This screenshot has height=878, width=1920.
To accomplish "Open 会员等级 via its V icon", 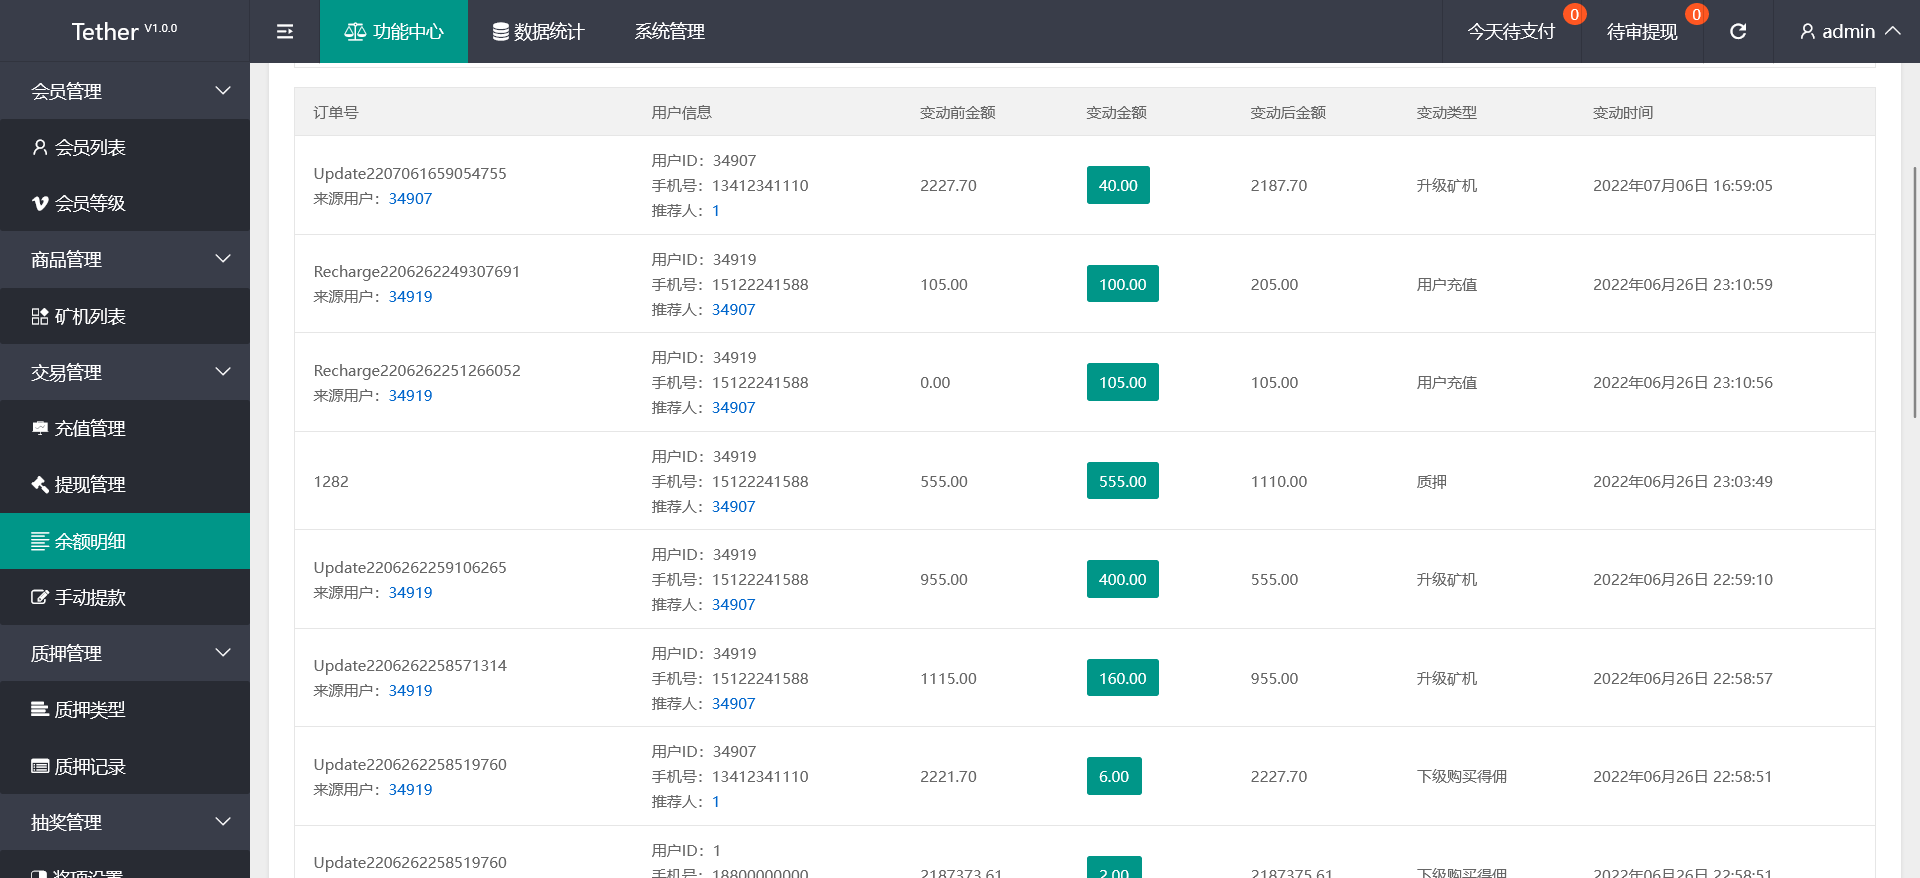I will pos(40,204).
